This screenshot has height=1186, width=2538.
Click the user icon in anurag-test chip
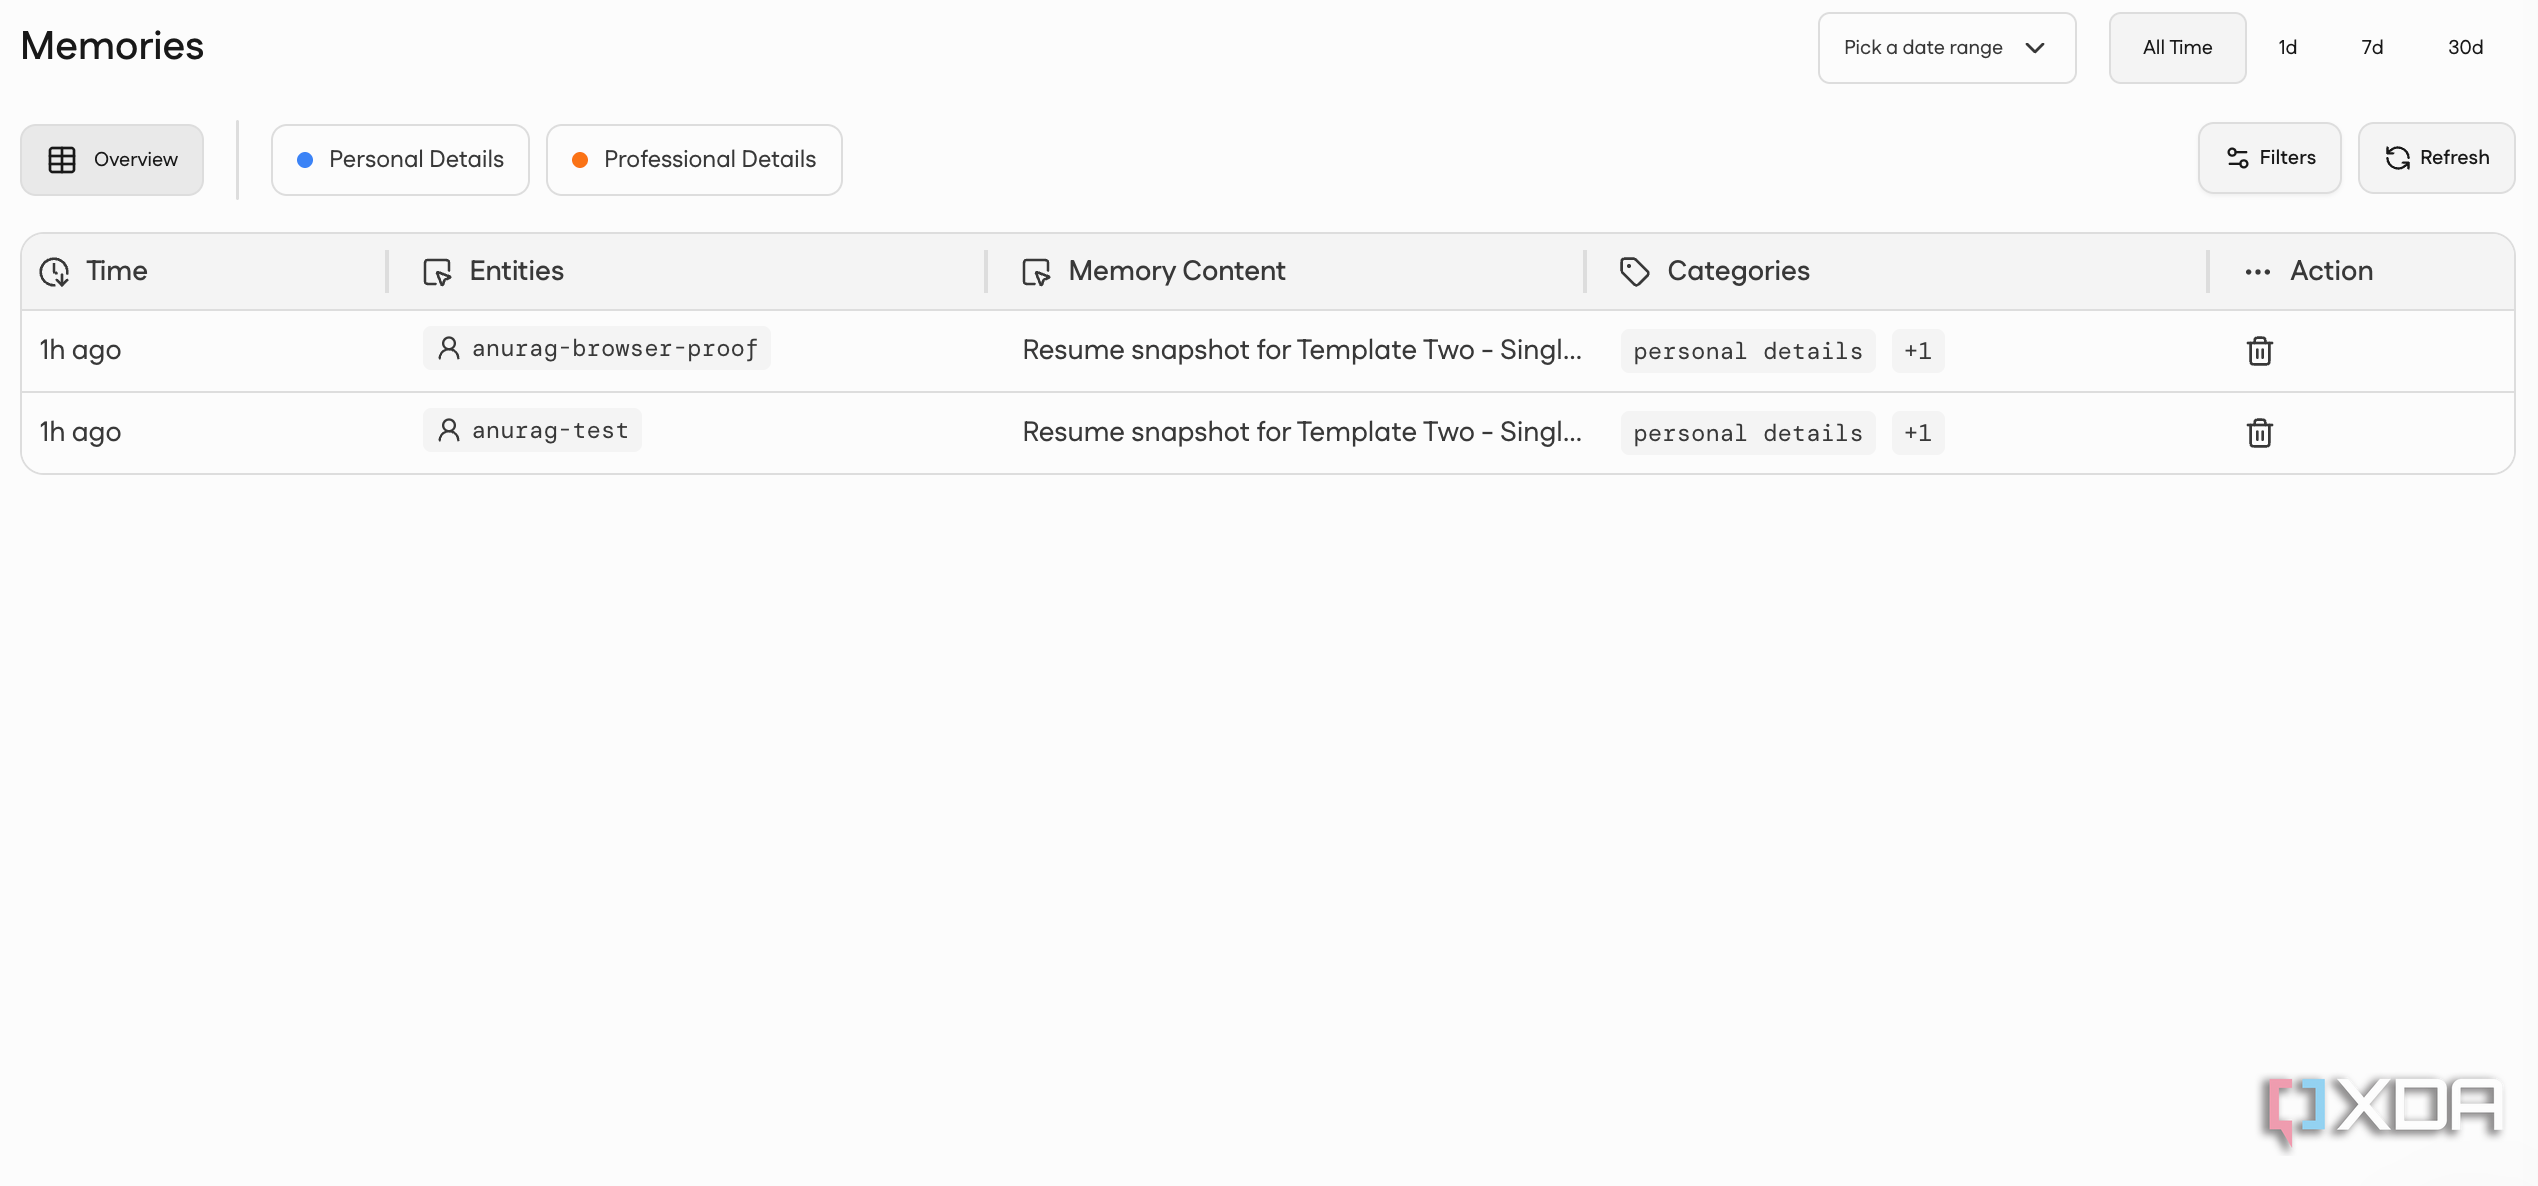point(449,430)
